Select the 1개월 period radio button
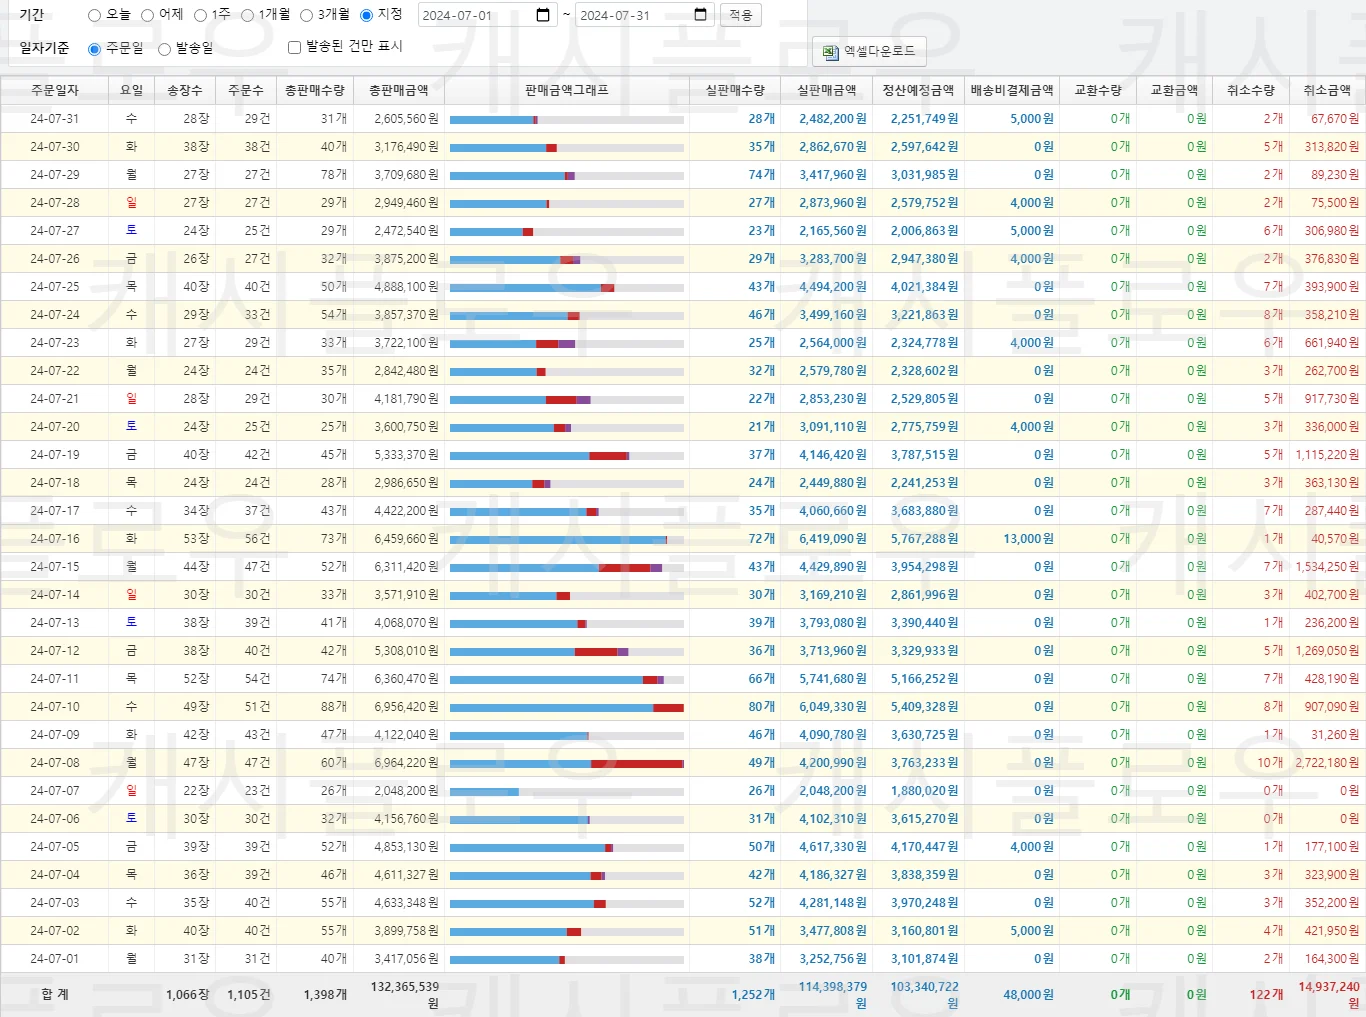The image size is (1366, 1017). click(247, 15)
